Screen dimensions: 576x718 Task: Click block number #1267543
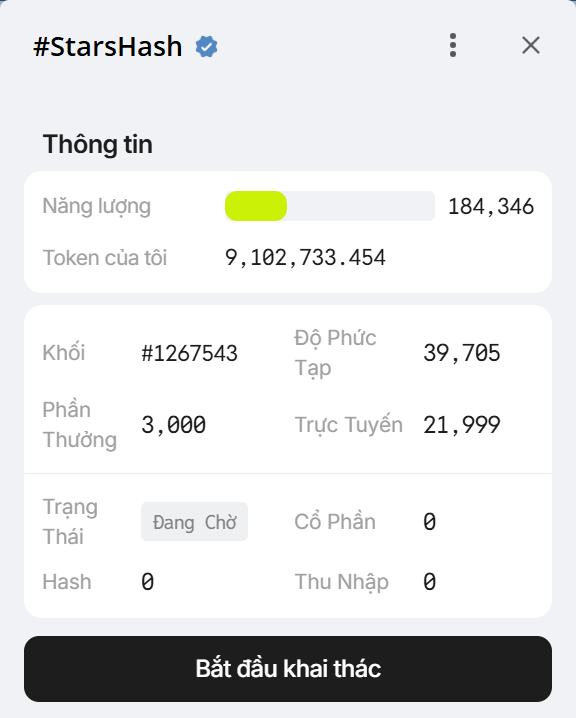click(x=190, y=353)
